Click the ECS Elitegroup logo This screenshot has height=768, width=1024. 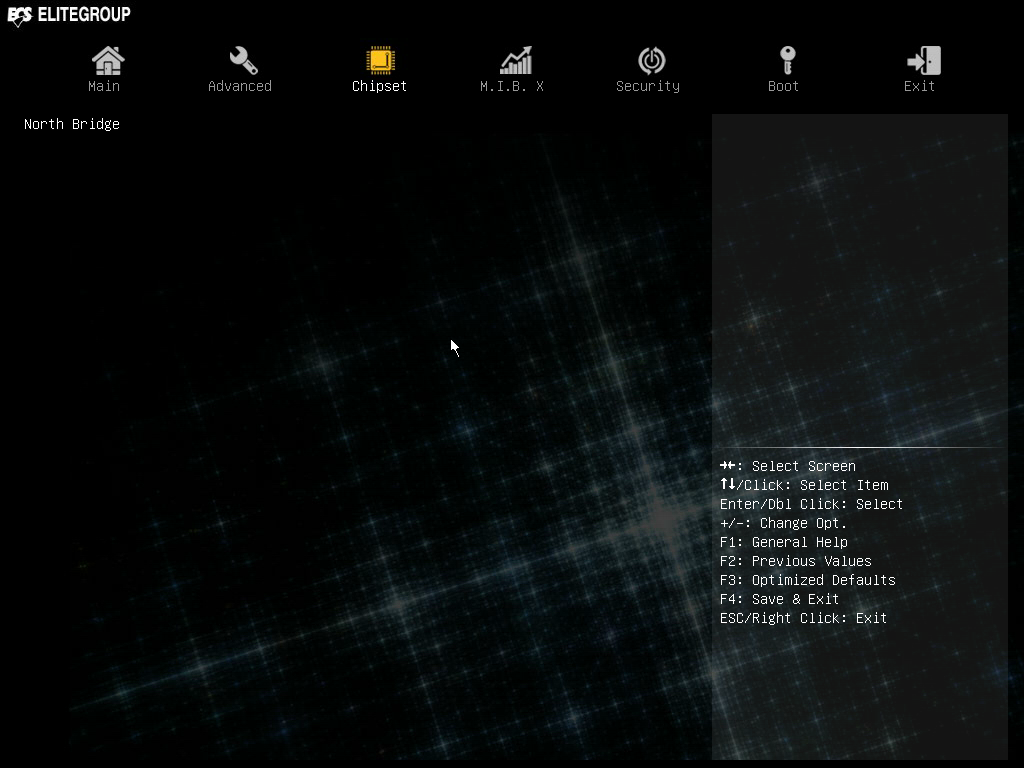[x=69, y=15]
